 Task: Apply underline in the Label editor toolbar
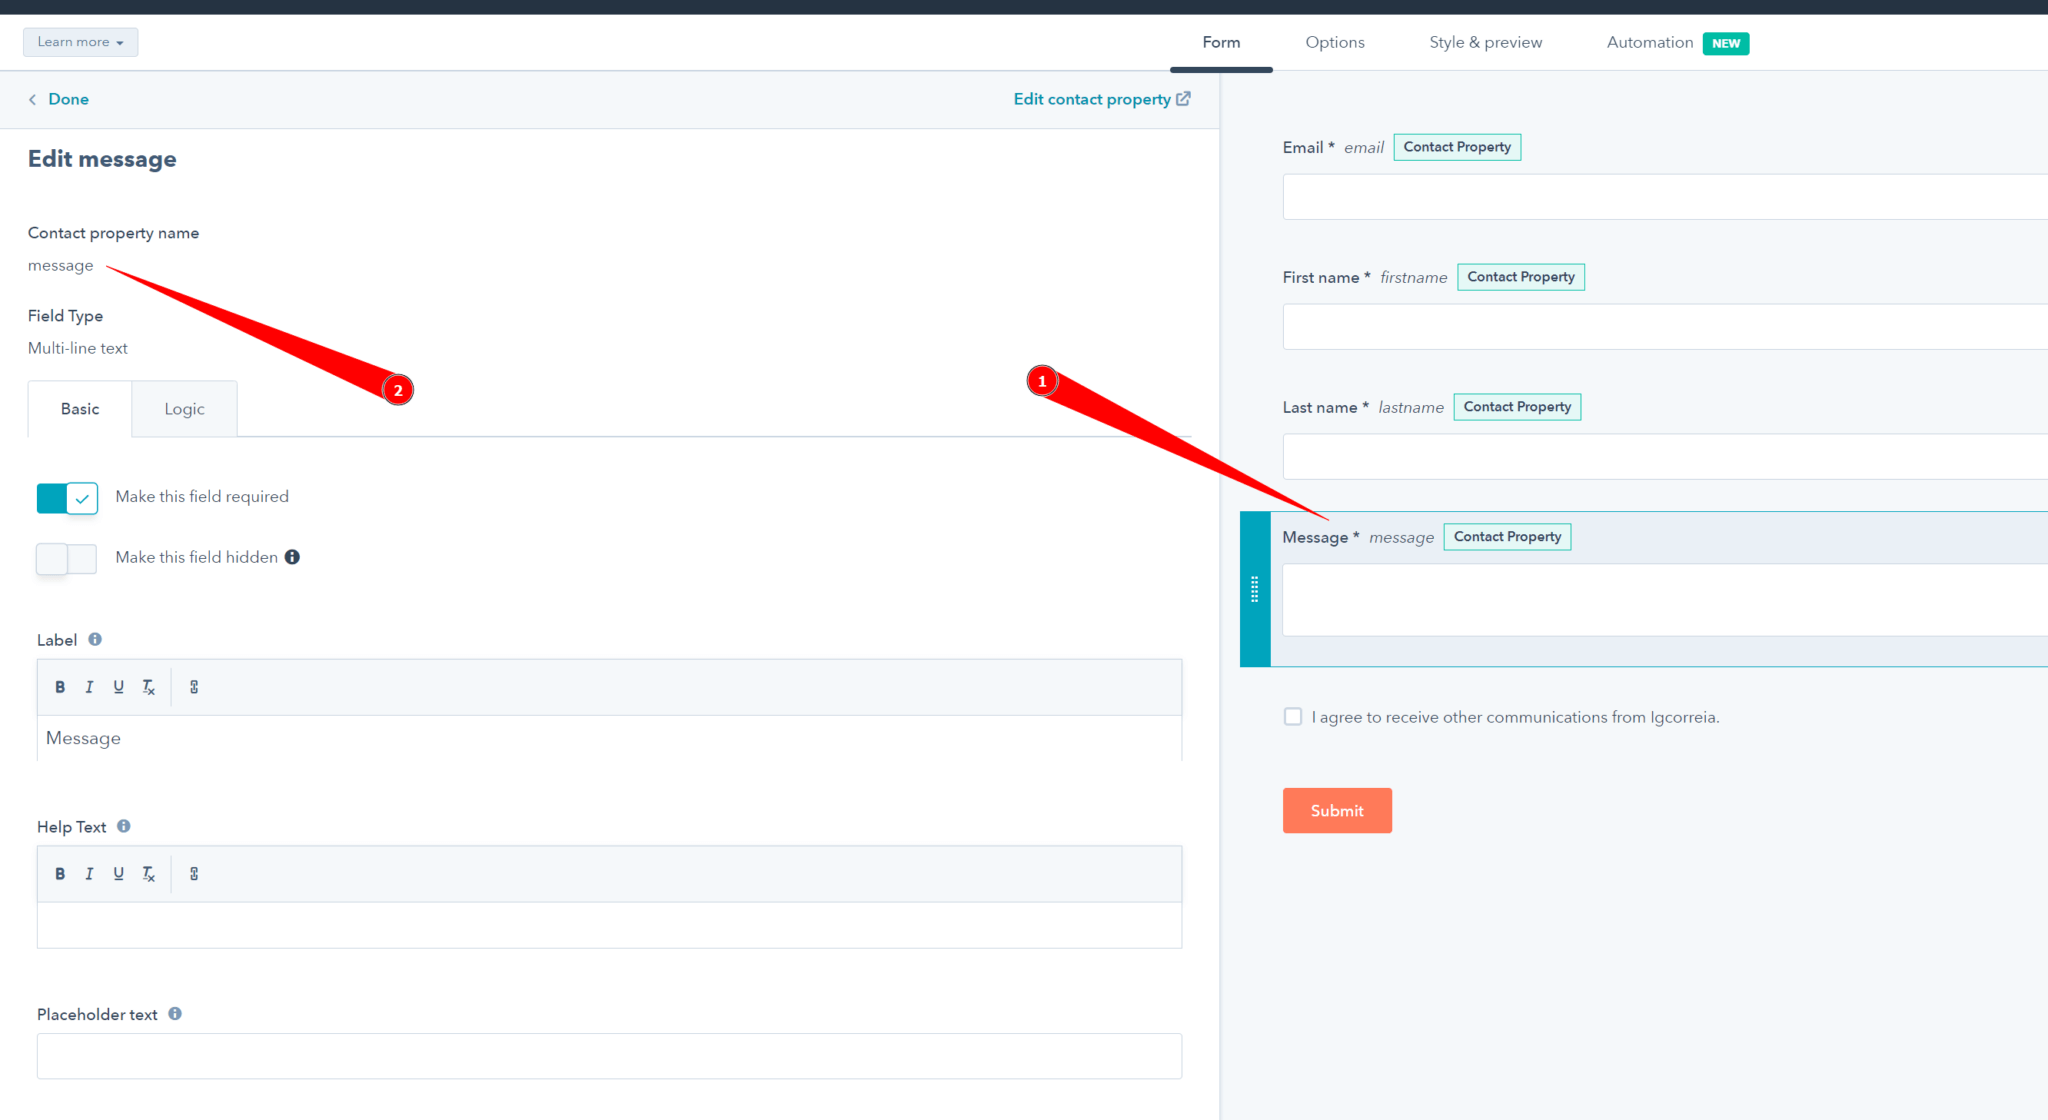(118, 687)
